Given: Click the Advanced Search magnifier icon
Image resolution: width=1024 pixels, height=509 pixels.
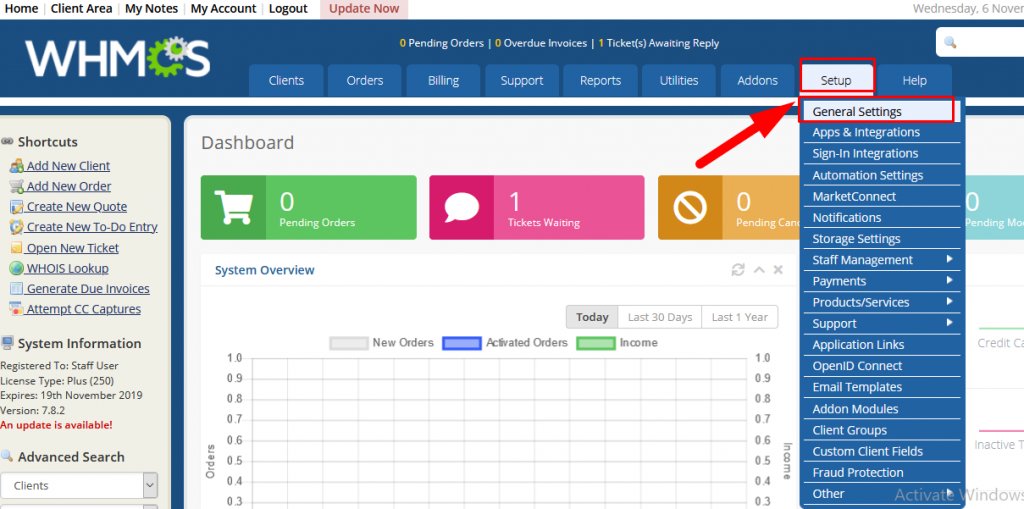Looking at the screenshot, I should tap(7, 456).
